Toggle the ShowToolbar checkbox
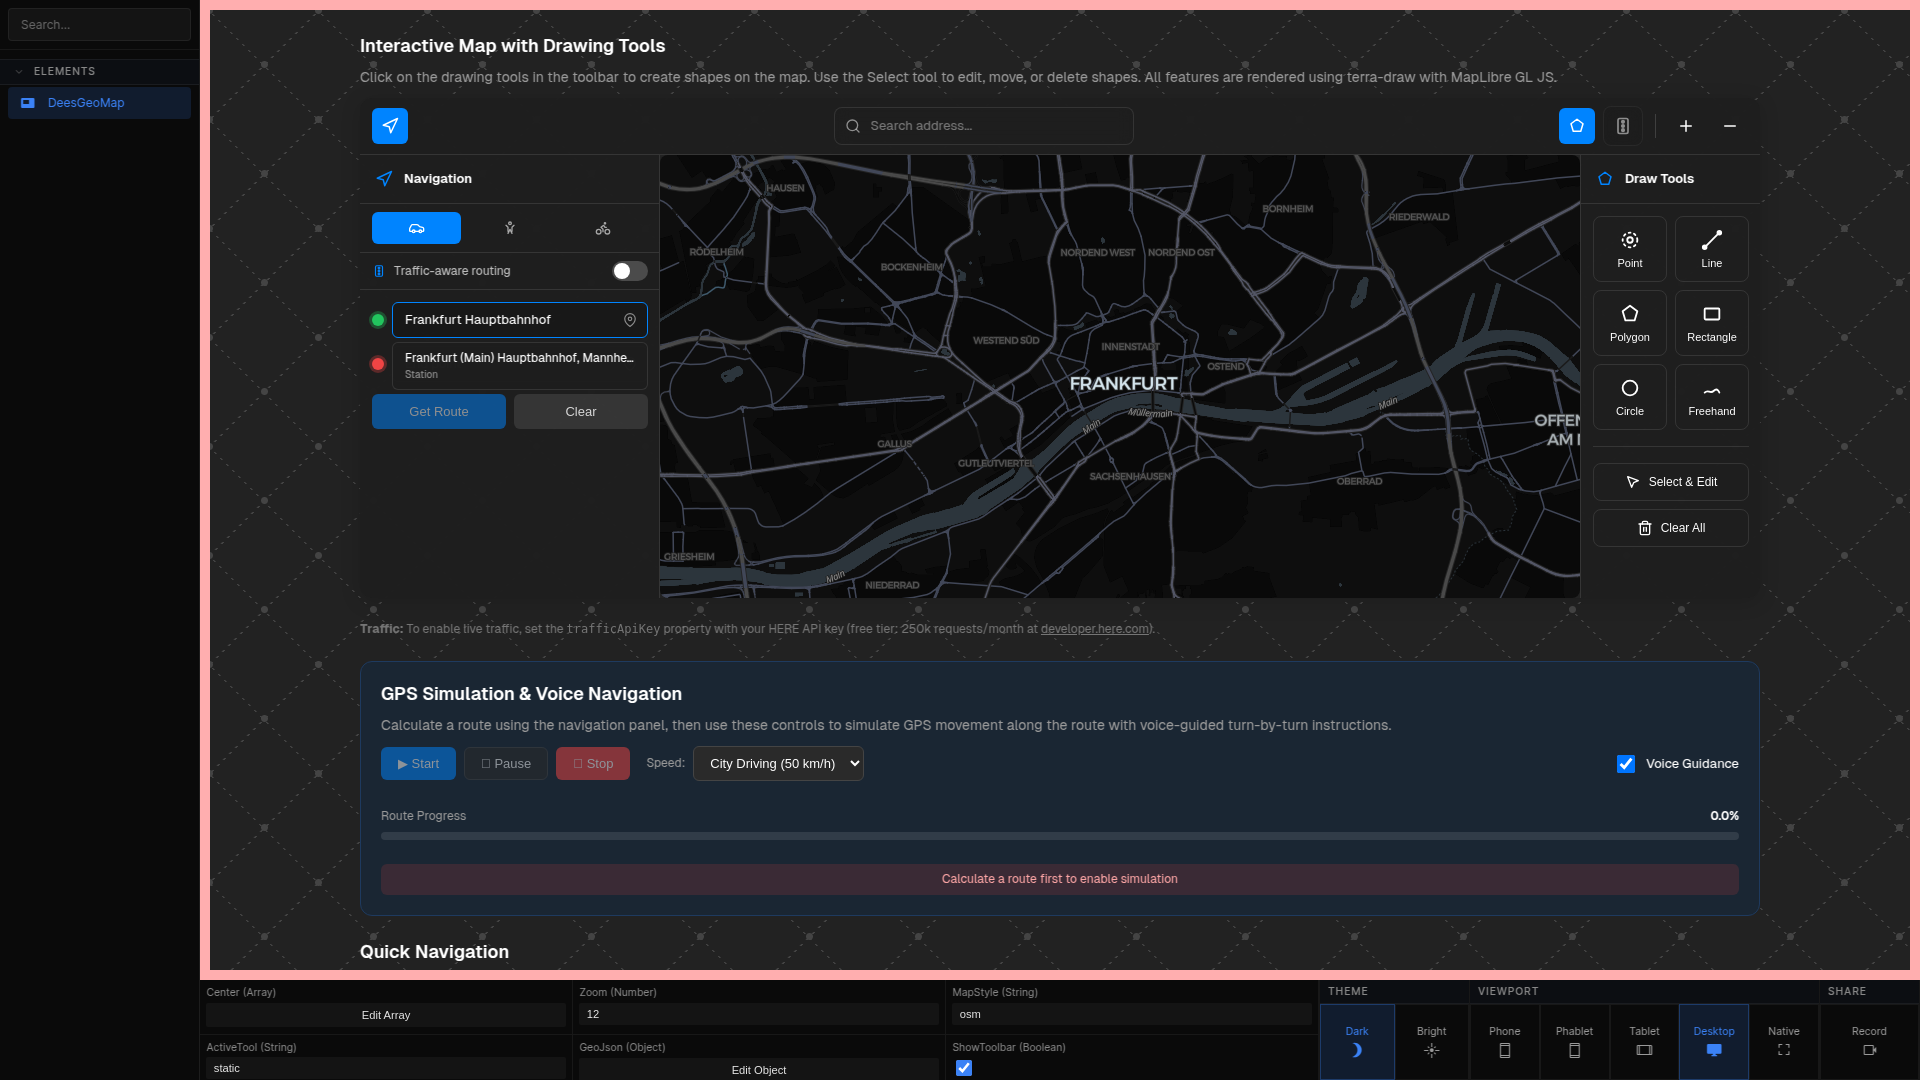Viewport: 1920px width, 1080px height. (964, 1068)
